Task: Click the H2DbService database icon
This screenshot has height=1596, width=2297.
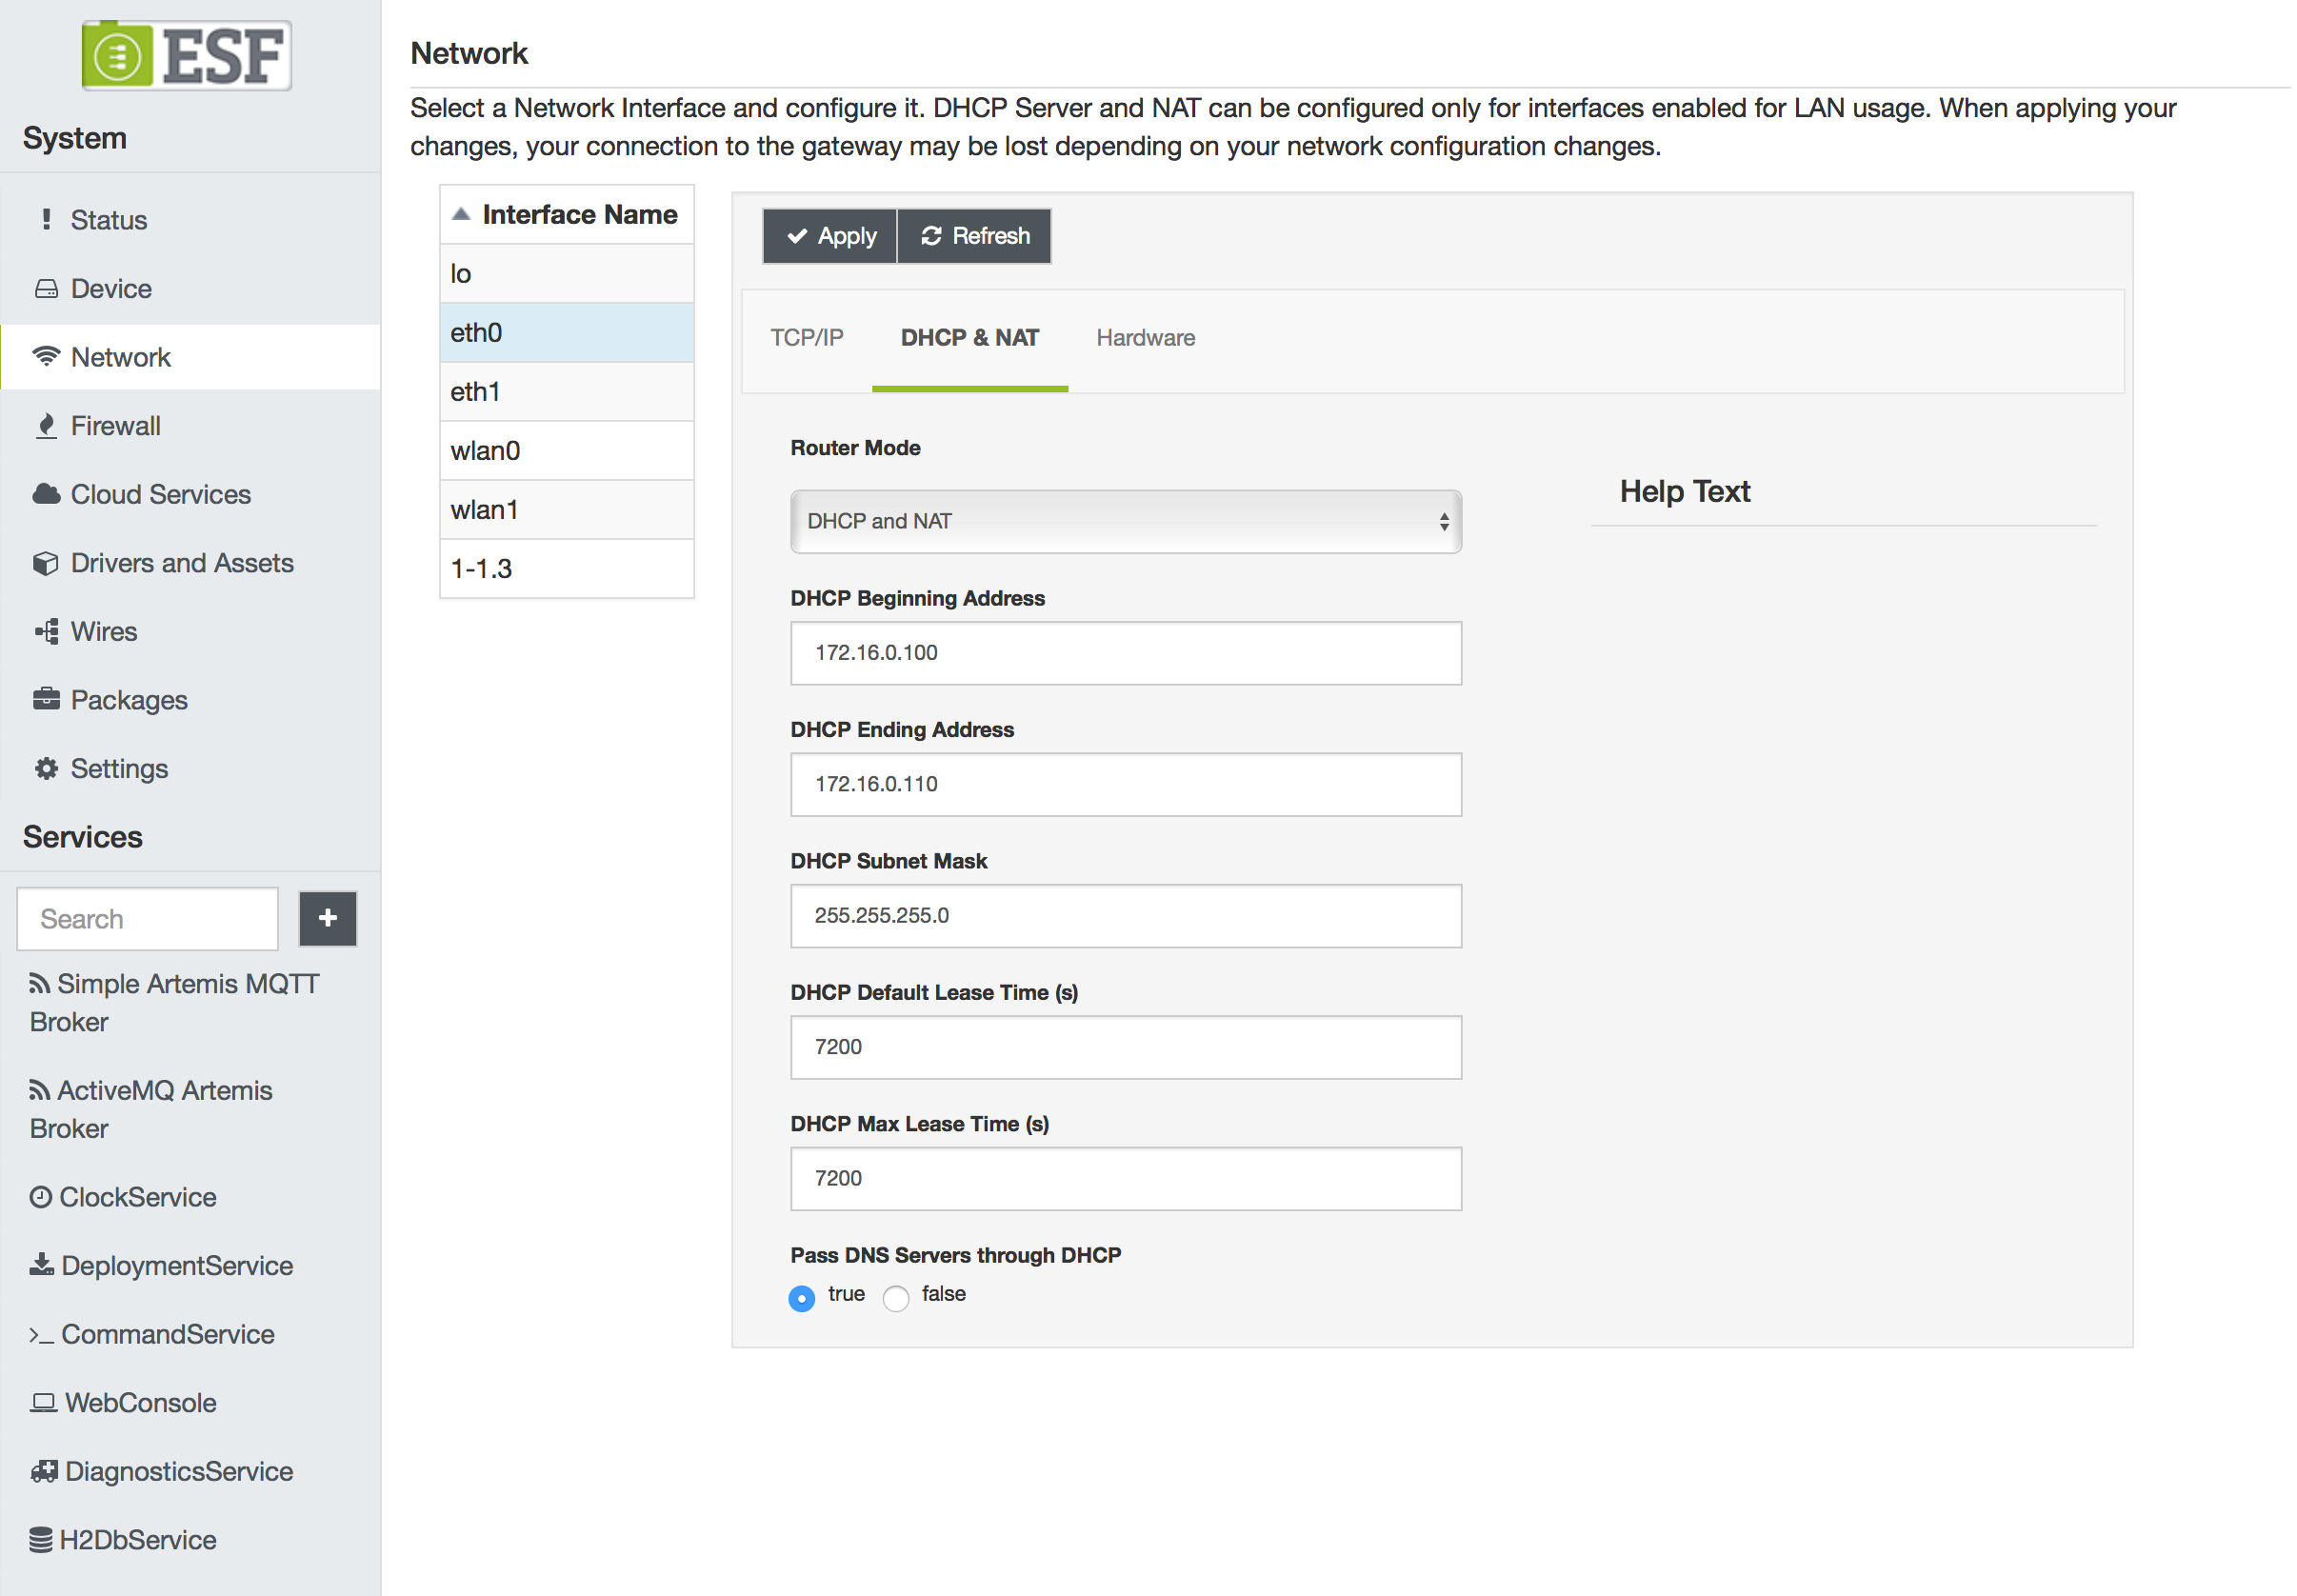Action: tap(41, 1540)
